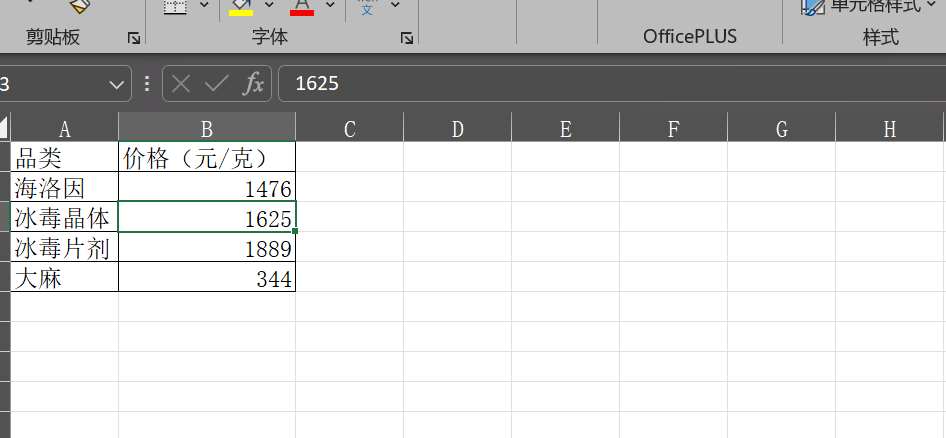Select the column D header

click(x=457, y=128)
